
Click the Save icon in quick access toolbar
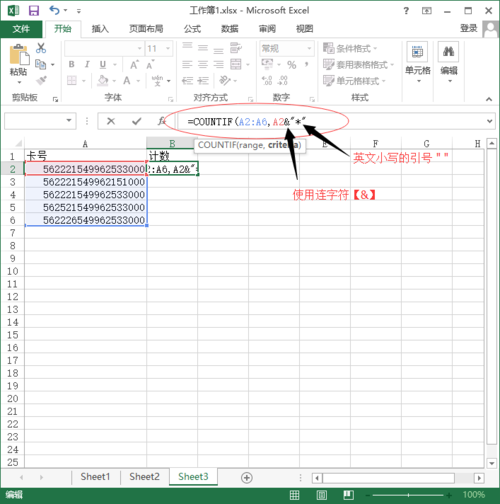pos(34,11)
